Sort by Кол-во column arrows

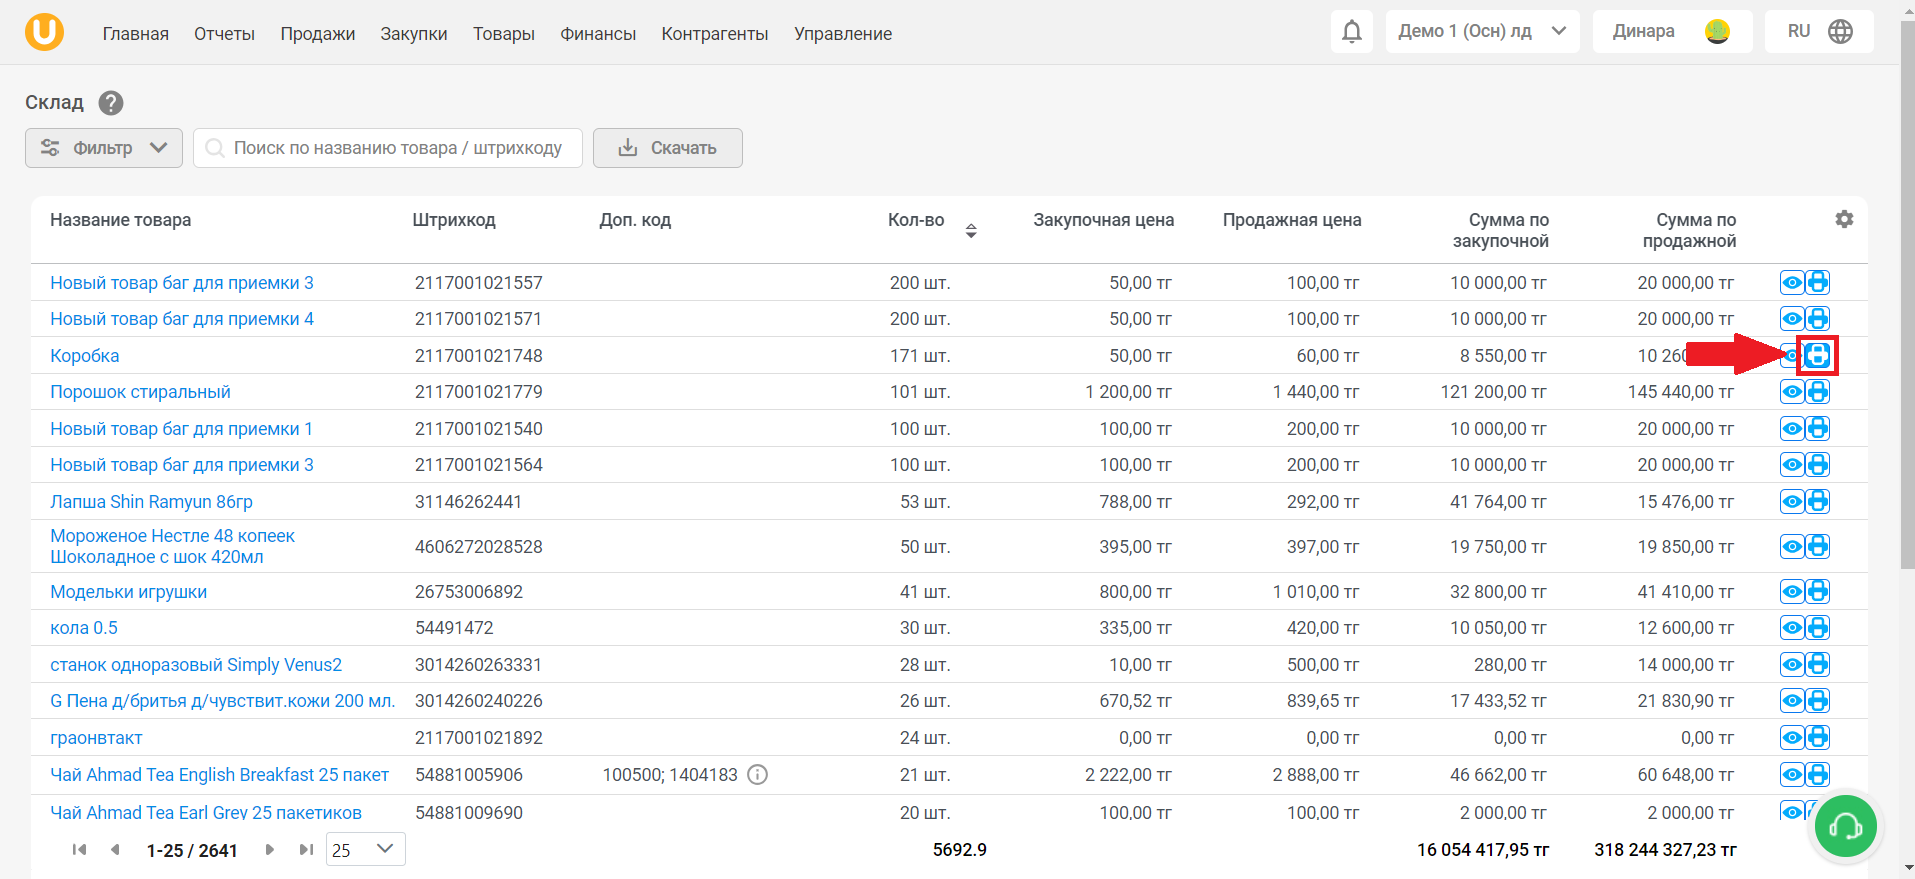(971, 231)
